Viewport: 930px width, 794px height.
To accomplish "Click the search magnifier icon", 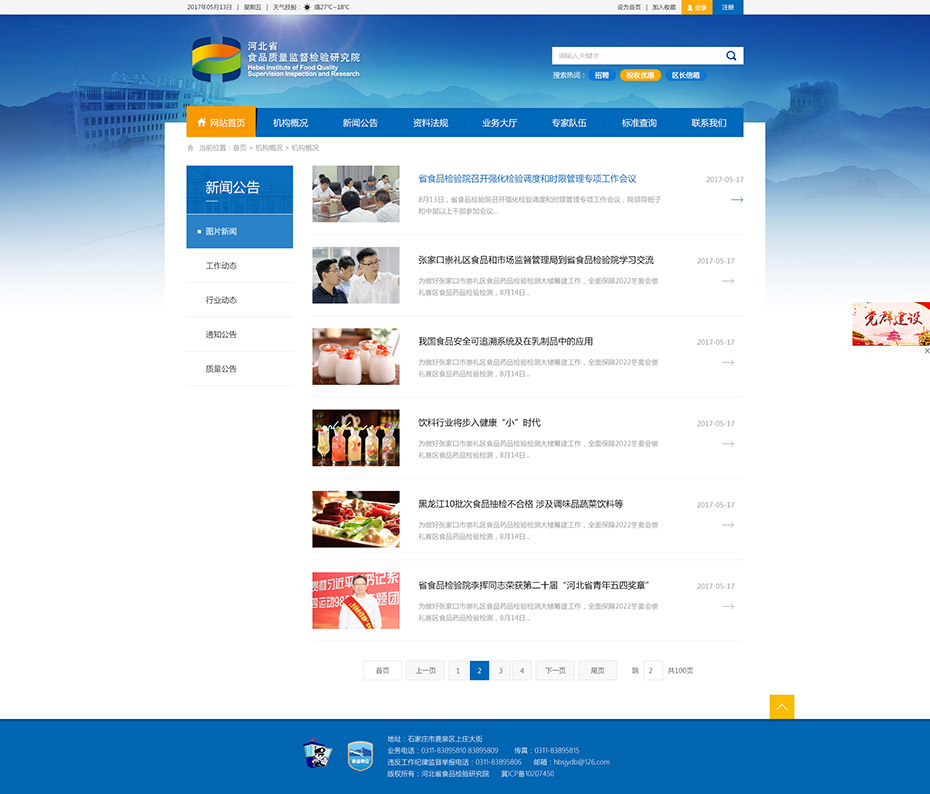I will pos(731,56).
